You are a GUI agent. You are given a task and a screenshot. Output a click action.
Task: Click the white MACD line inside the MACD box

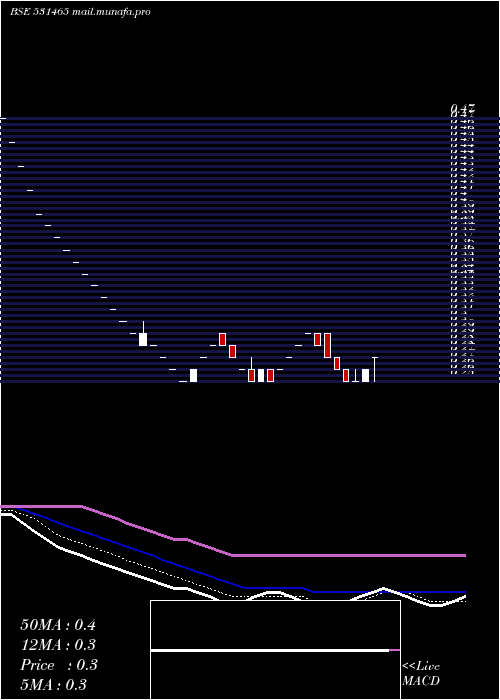(270, 650)
